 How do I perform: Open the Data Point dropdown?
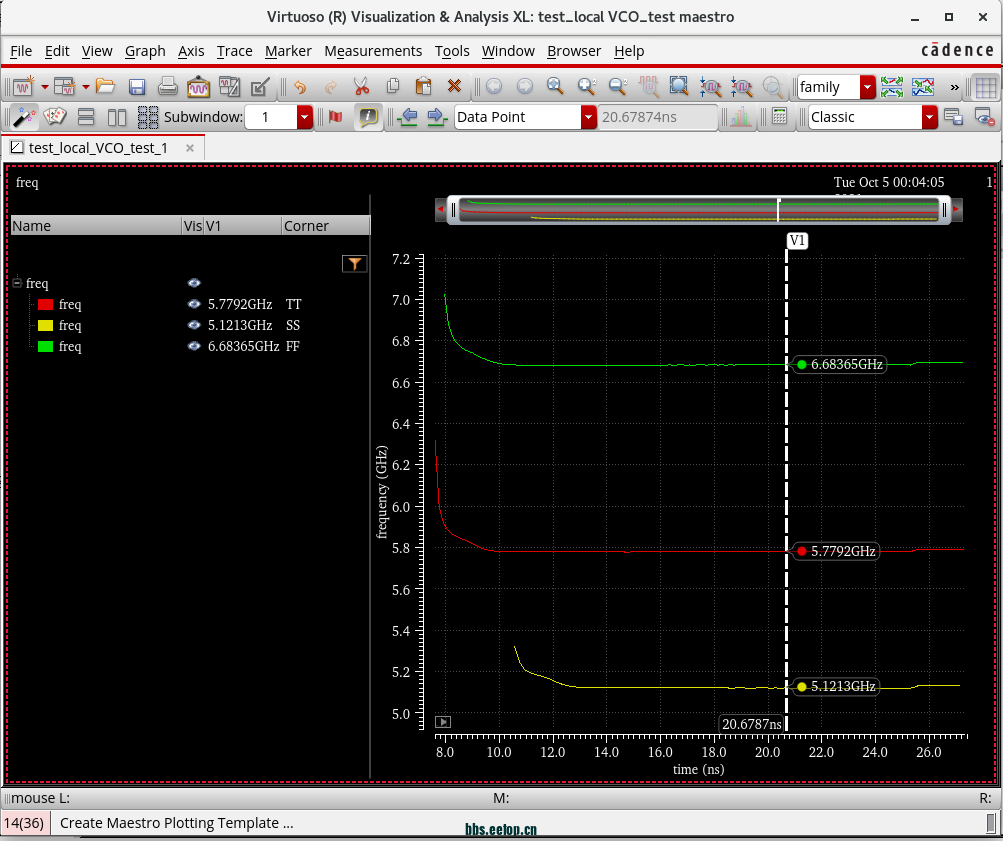tap(588, 117)
